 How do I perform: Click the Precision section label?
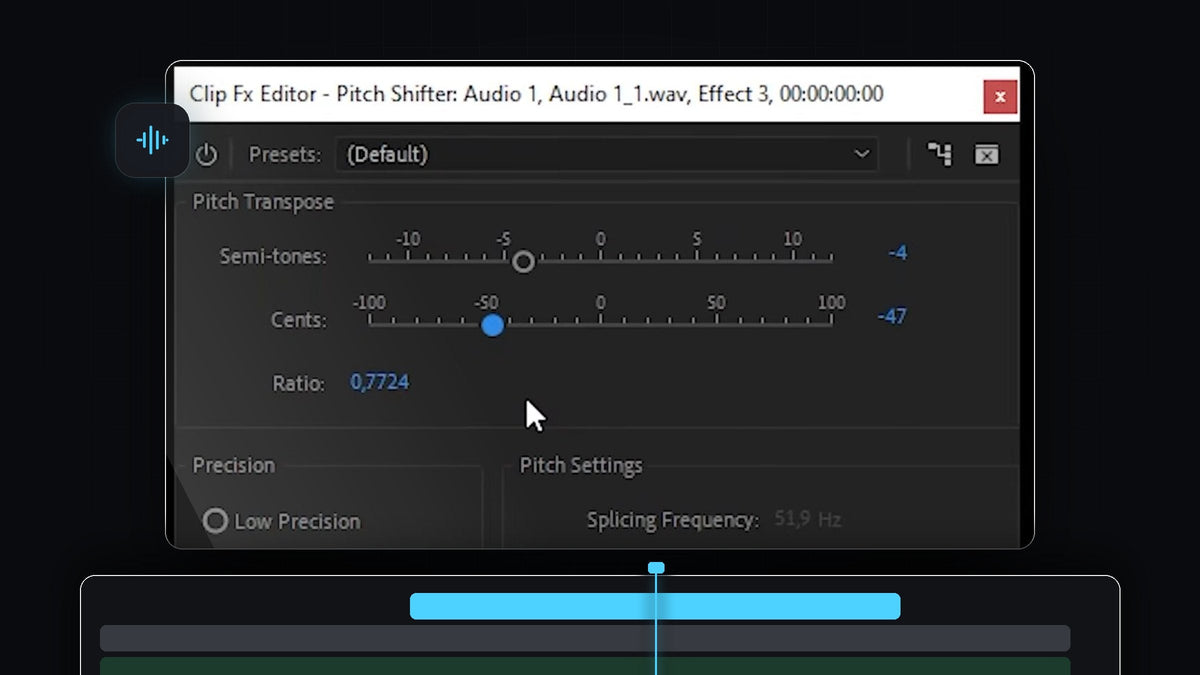(233, 465)
